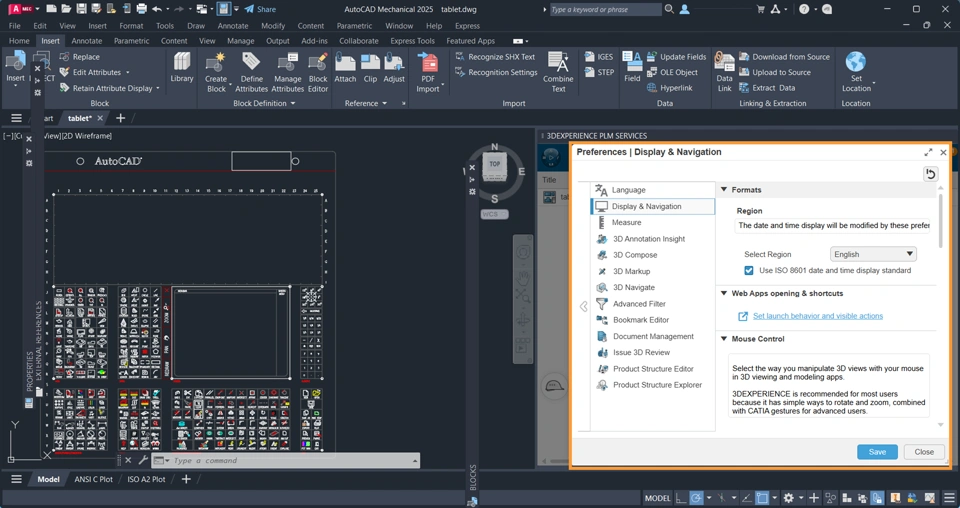Click Share in the title bar
960x508 pixels.
pos(260,9)
